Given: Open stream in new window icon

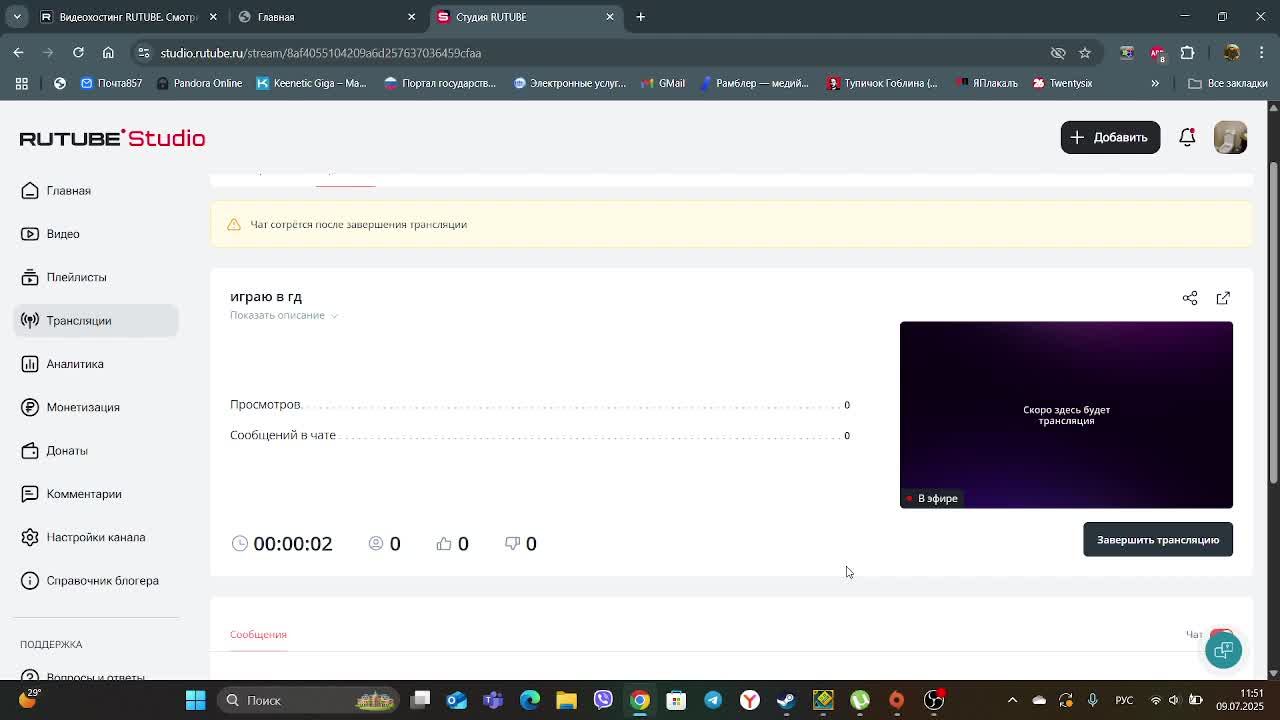Looking at the screenshot, I should [1223, 298].
